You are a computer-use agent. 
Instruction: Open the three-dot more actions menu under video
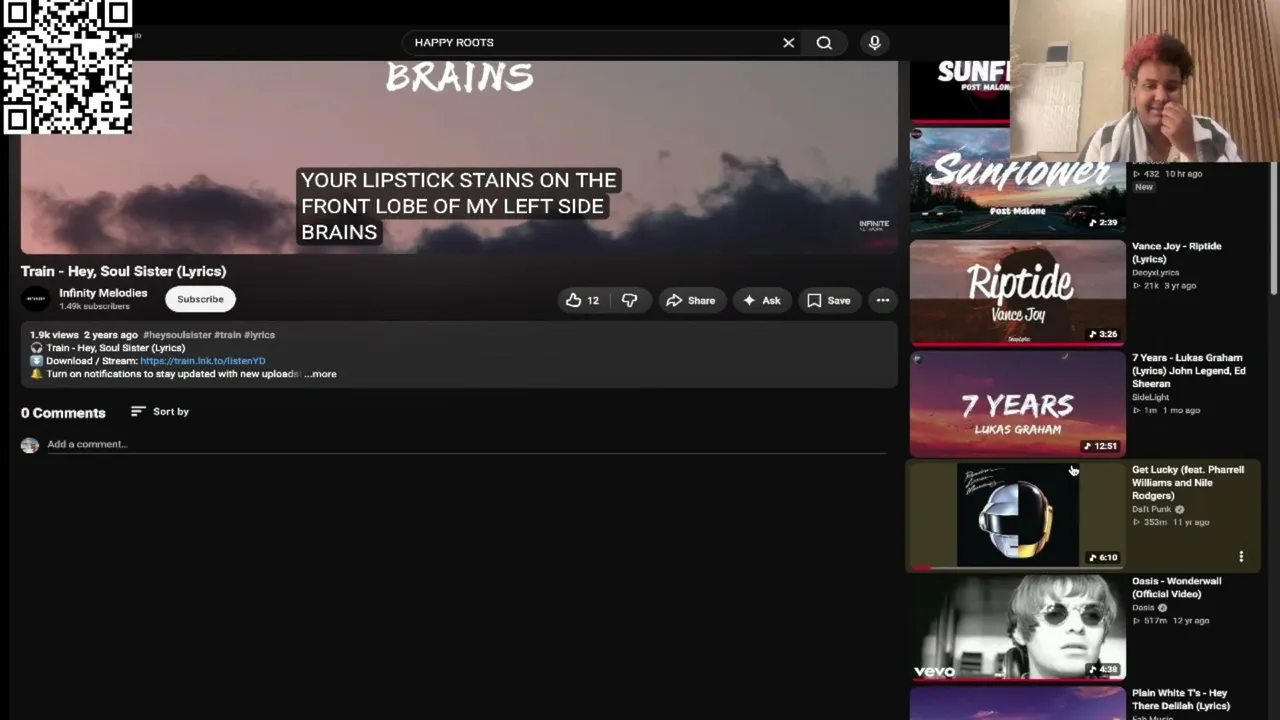tap(883, 300)
